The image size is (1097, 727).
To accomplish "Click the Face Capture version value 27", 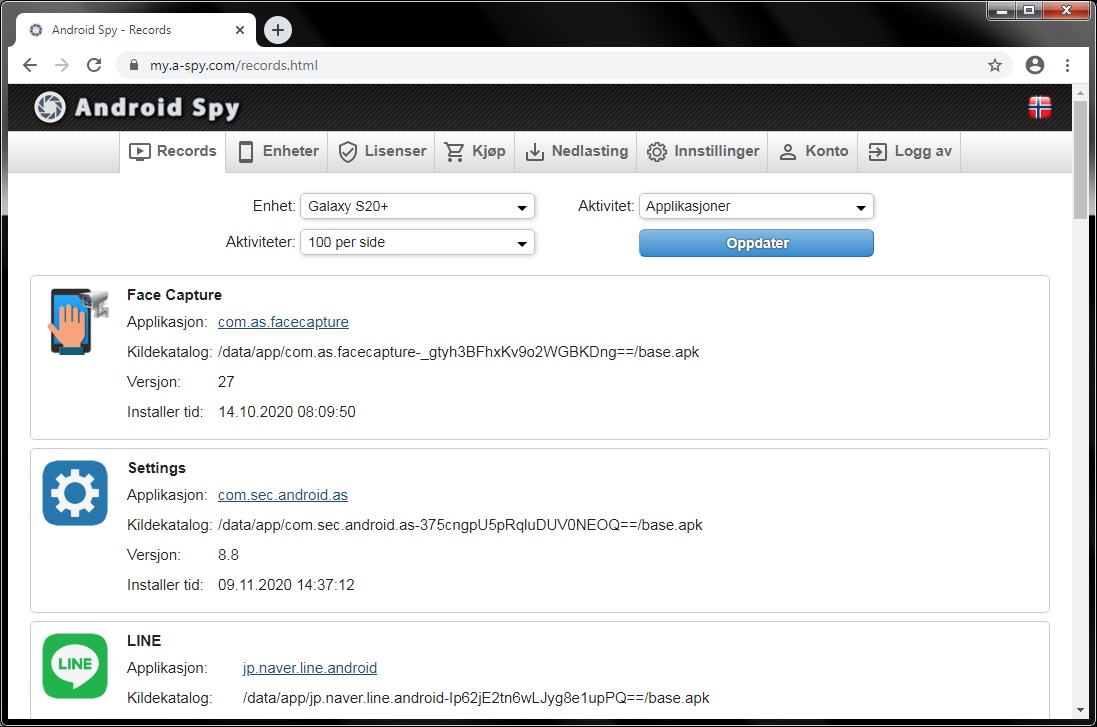I will (x=226, y=381).
